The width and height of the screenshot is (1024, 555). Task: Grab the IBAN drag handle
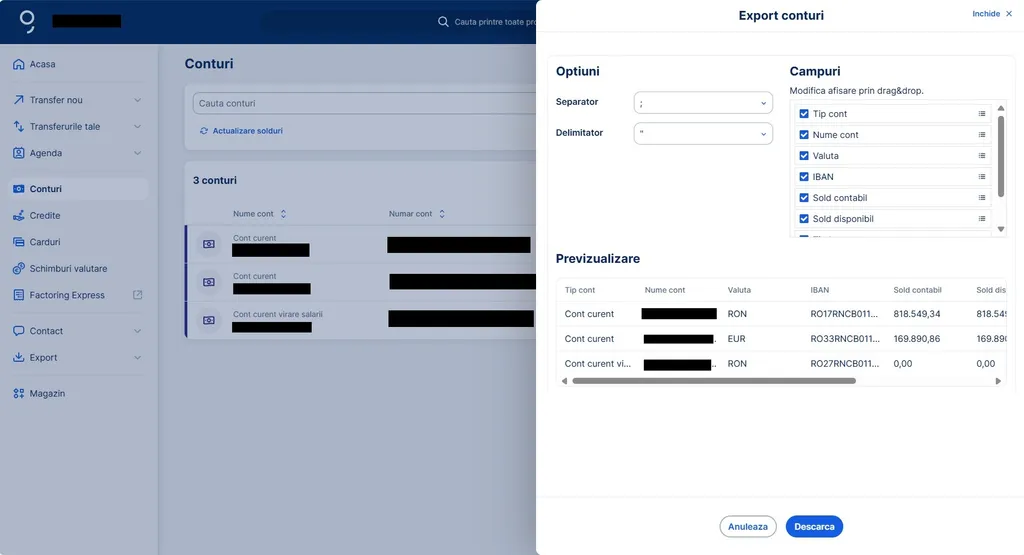click(x=982, y=176)
